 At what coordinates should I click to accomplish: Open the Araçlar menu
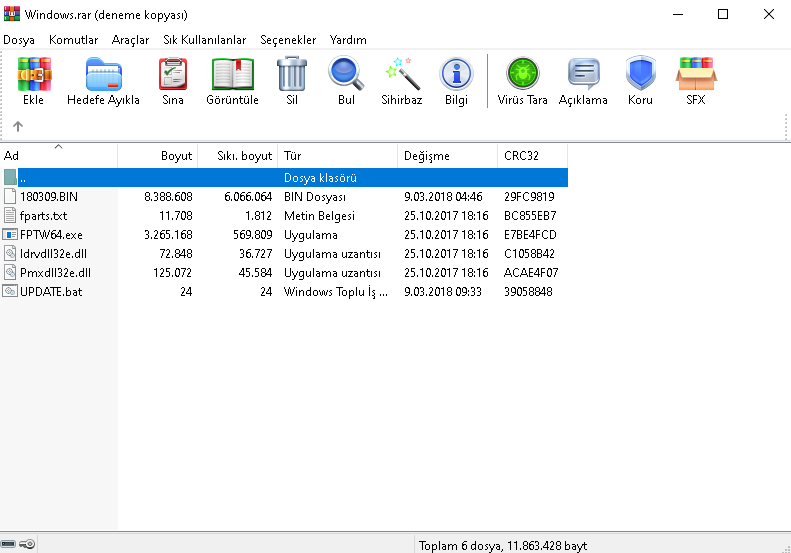click(x=130, y=40)
